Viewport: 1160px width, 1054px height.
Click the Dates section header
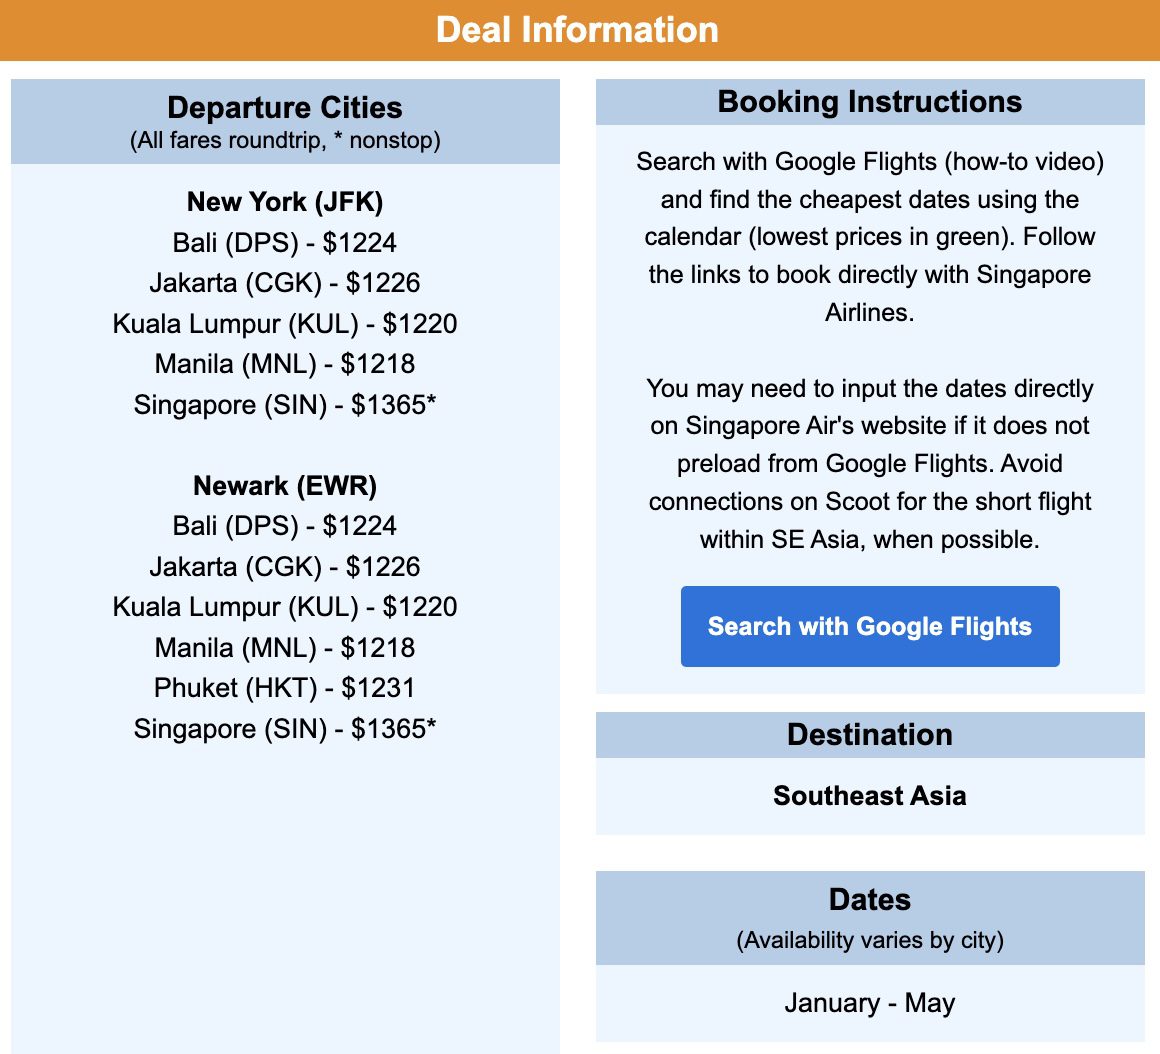coord(869,900)
